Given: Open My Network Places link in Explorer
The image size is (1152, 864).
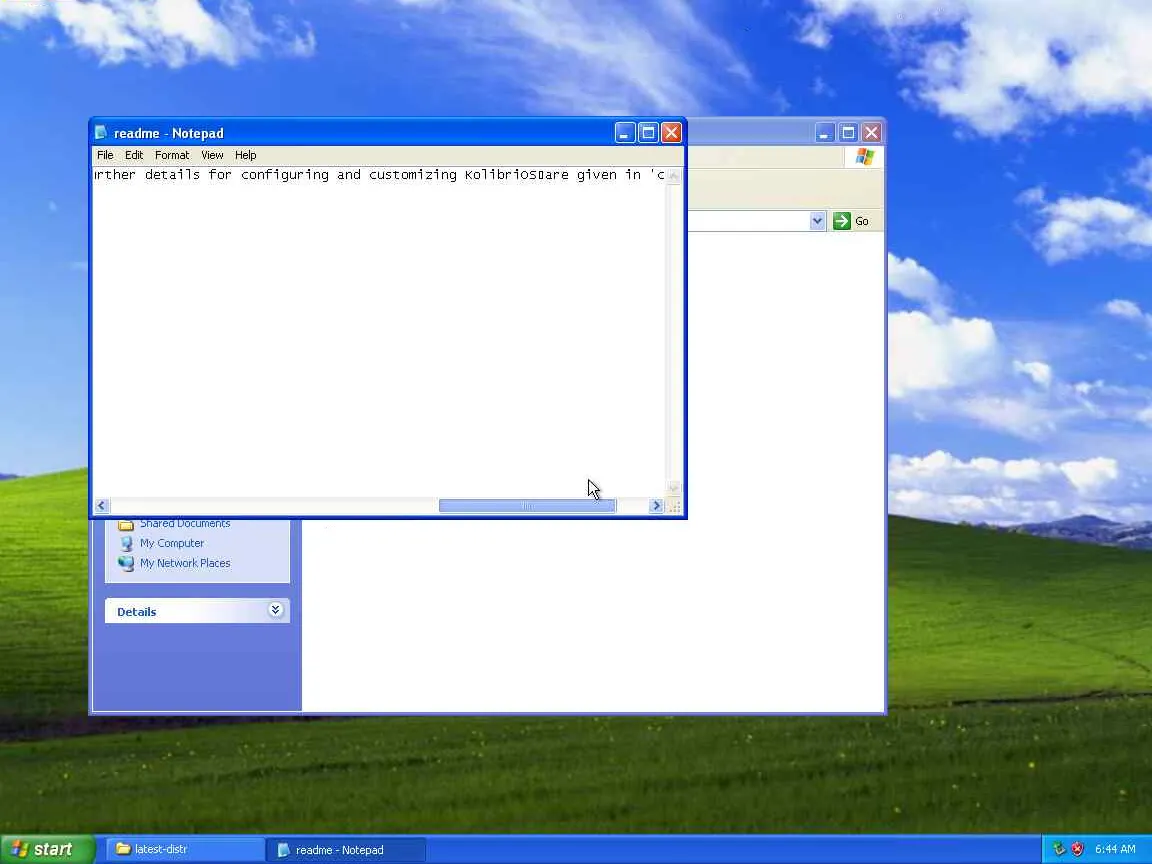Looking at the screenshot, I should click(x=185, y=563).
